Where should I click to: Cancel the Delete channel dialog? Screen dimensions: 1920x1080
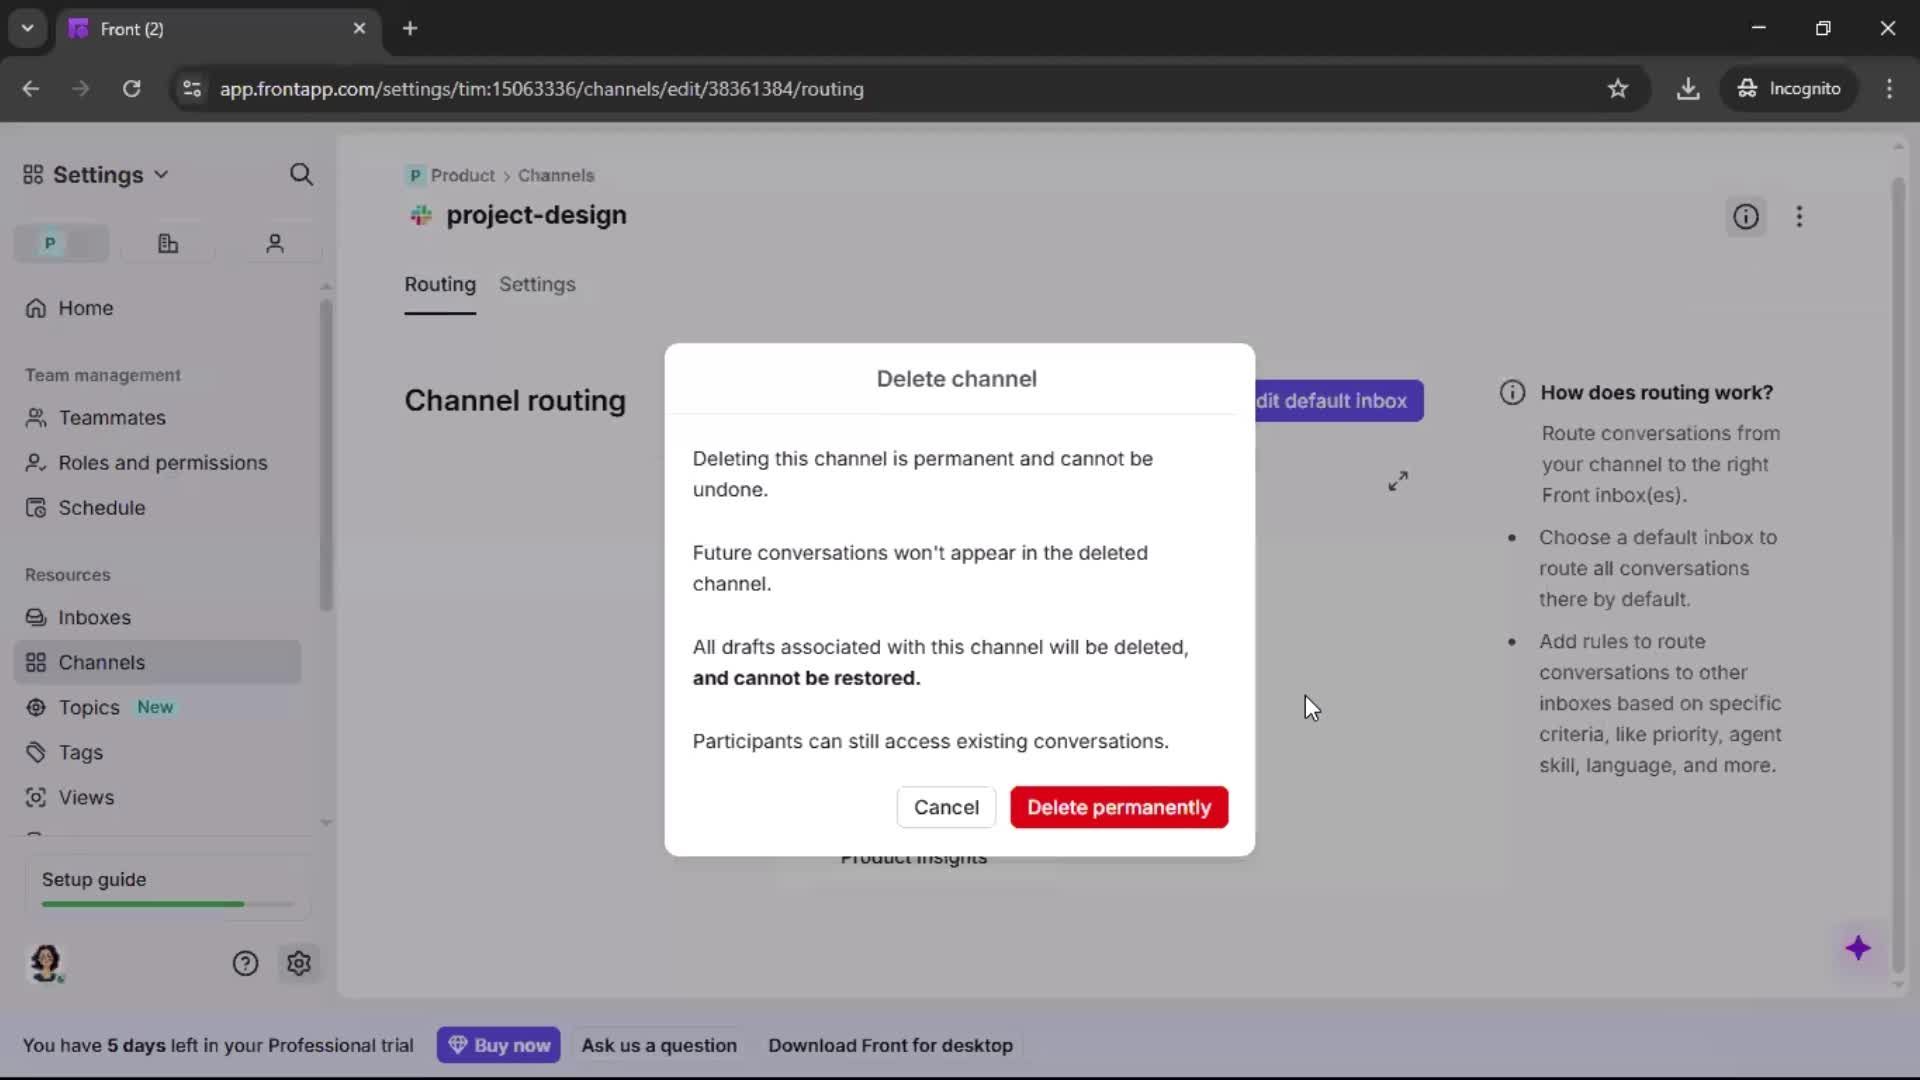946,807
